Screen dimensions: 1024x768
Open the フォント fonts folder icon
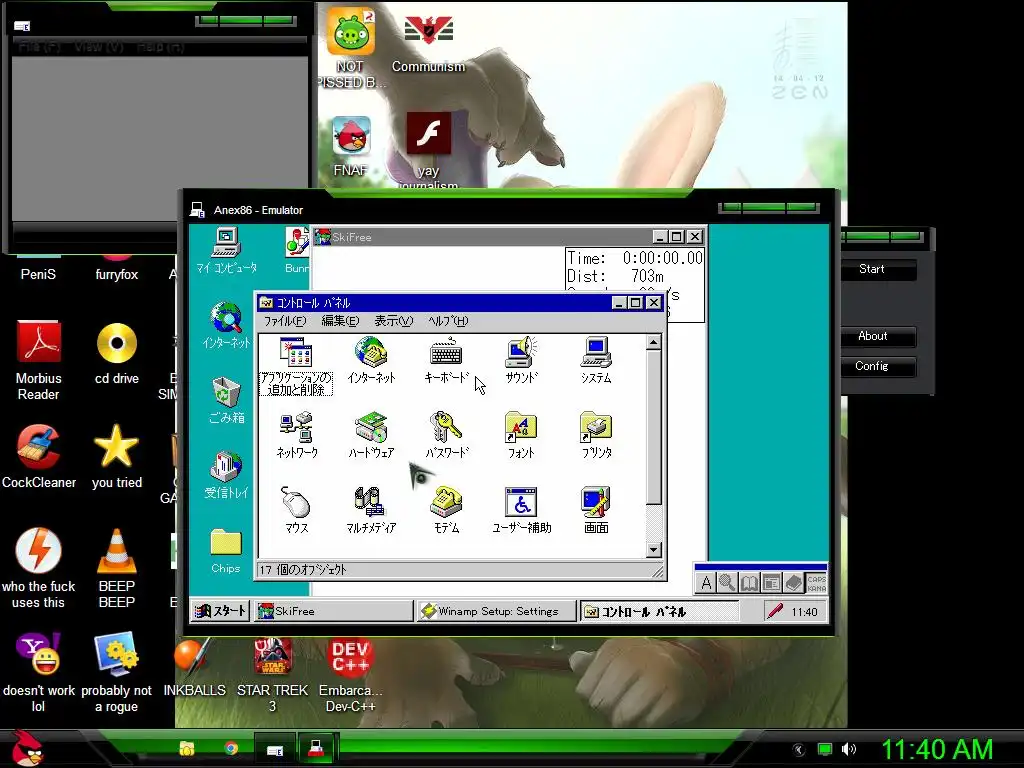[x=521, y=435]
